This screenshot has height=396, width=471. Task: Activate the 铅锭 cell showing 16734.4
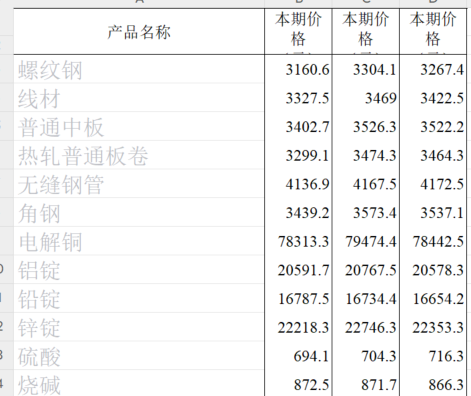(366, 299)
